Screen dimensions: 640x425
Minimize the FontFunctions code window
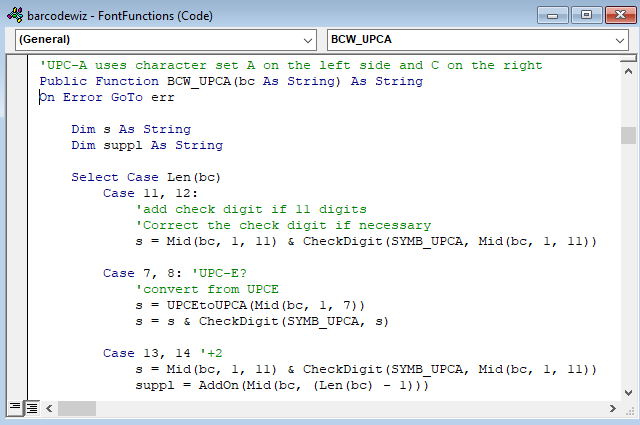[x=553, y=15]
